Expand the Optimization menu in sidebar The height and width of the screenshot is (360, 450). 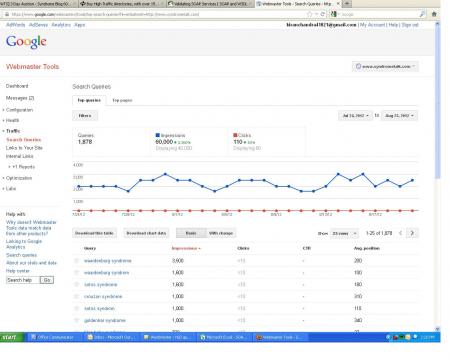tap(19, 178)
